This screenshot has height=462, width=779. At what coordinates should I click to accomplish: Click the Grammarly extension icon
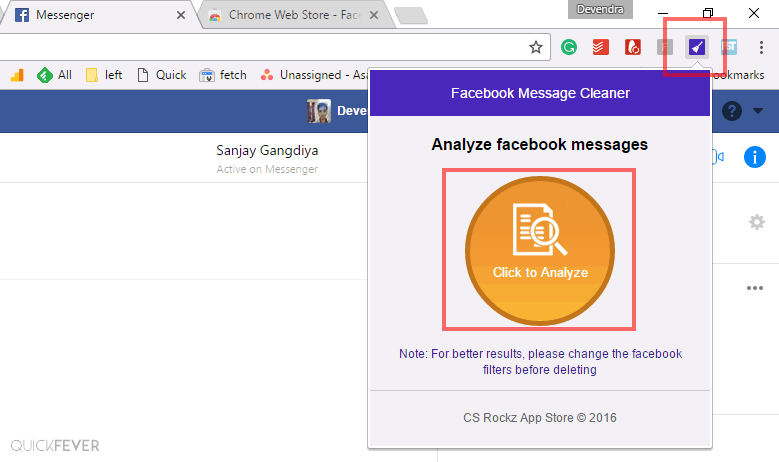[x=569, y=47]
